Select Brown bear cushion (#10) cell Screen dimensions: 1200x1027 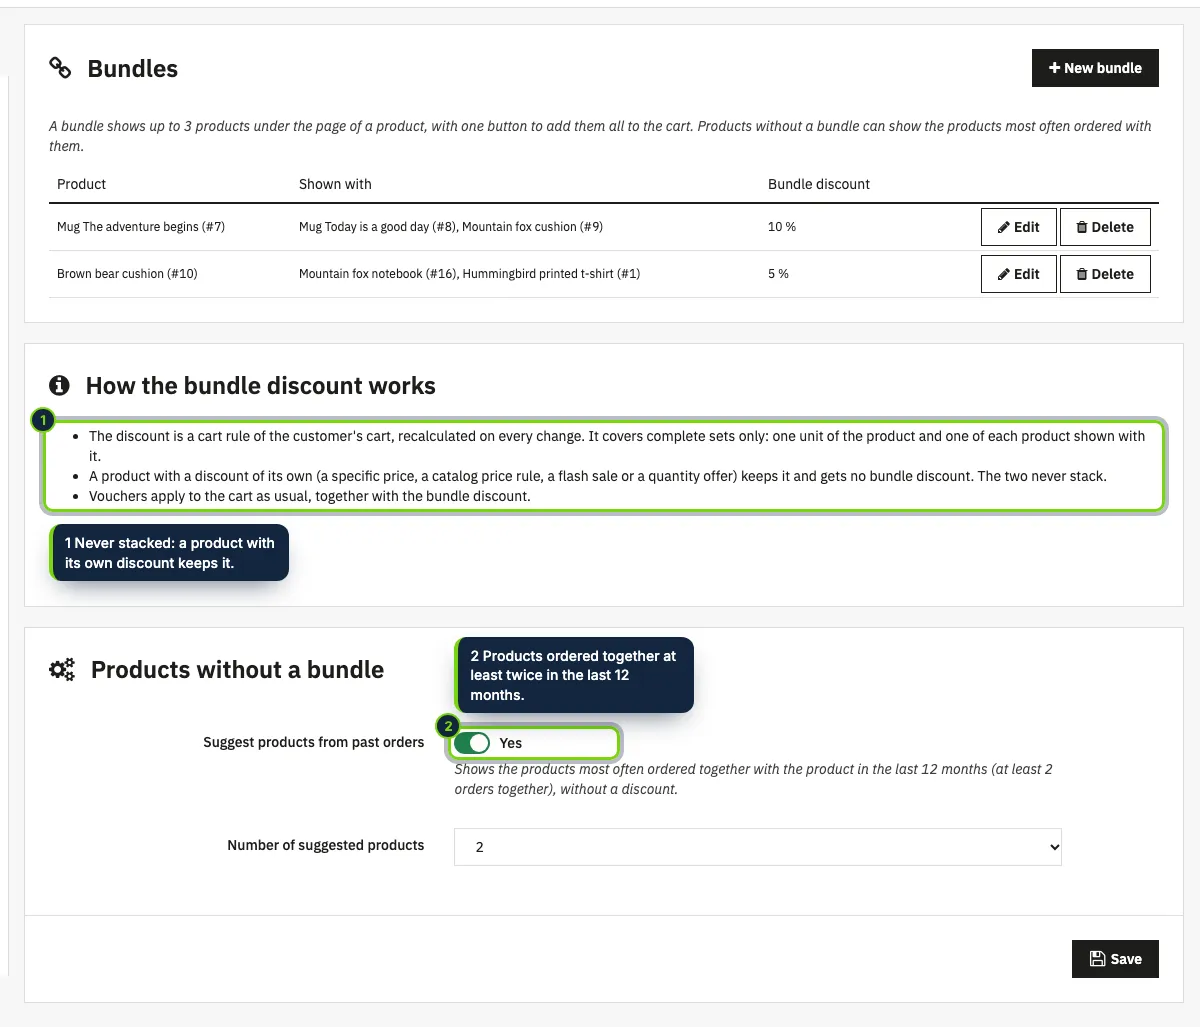[x=127, y=274]
